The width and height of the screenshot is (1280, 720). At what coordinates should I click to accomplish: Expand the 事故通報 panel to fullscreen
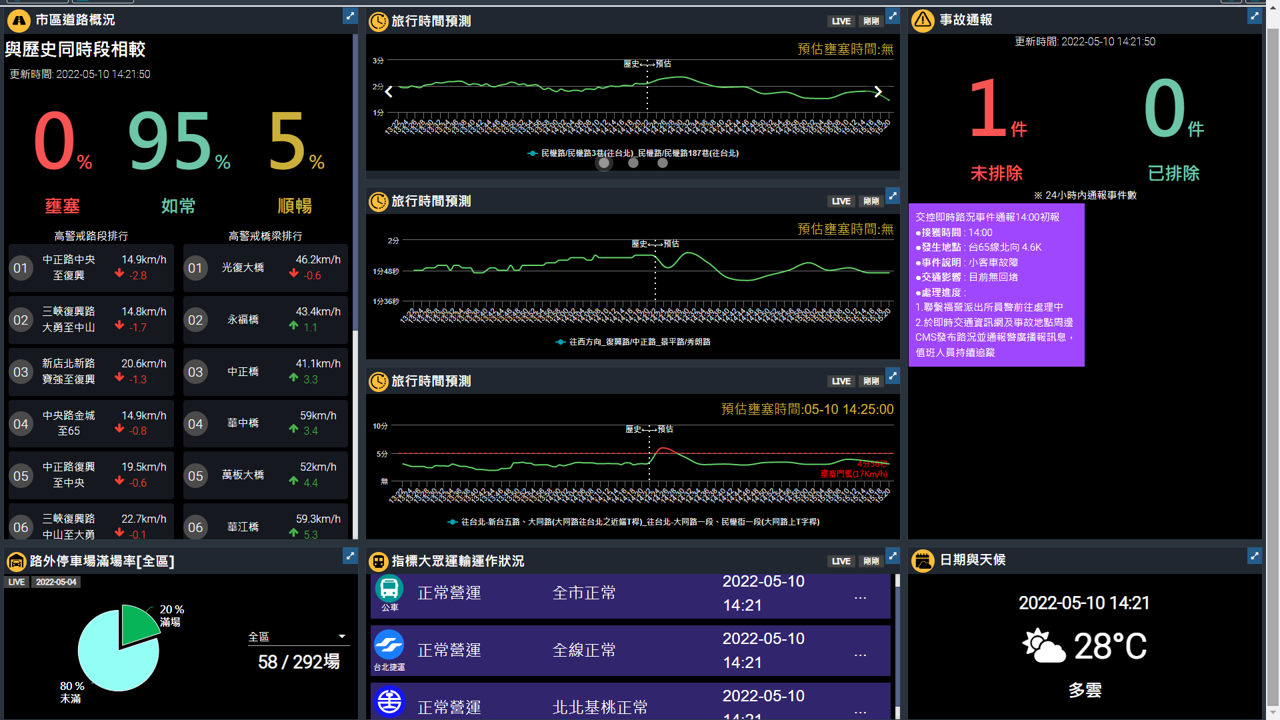tap(1254, 16)
